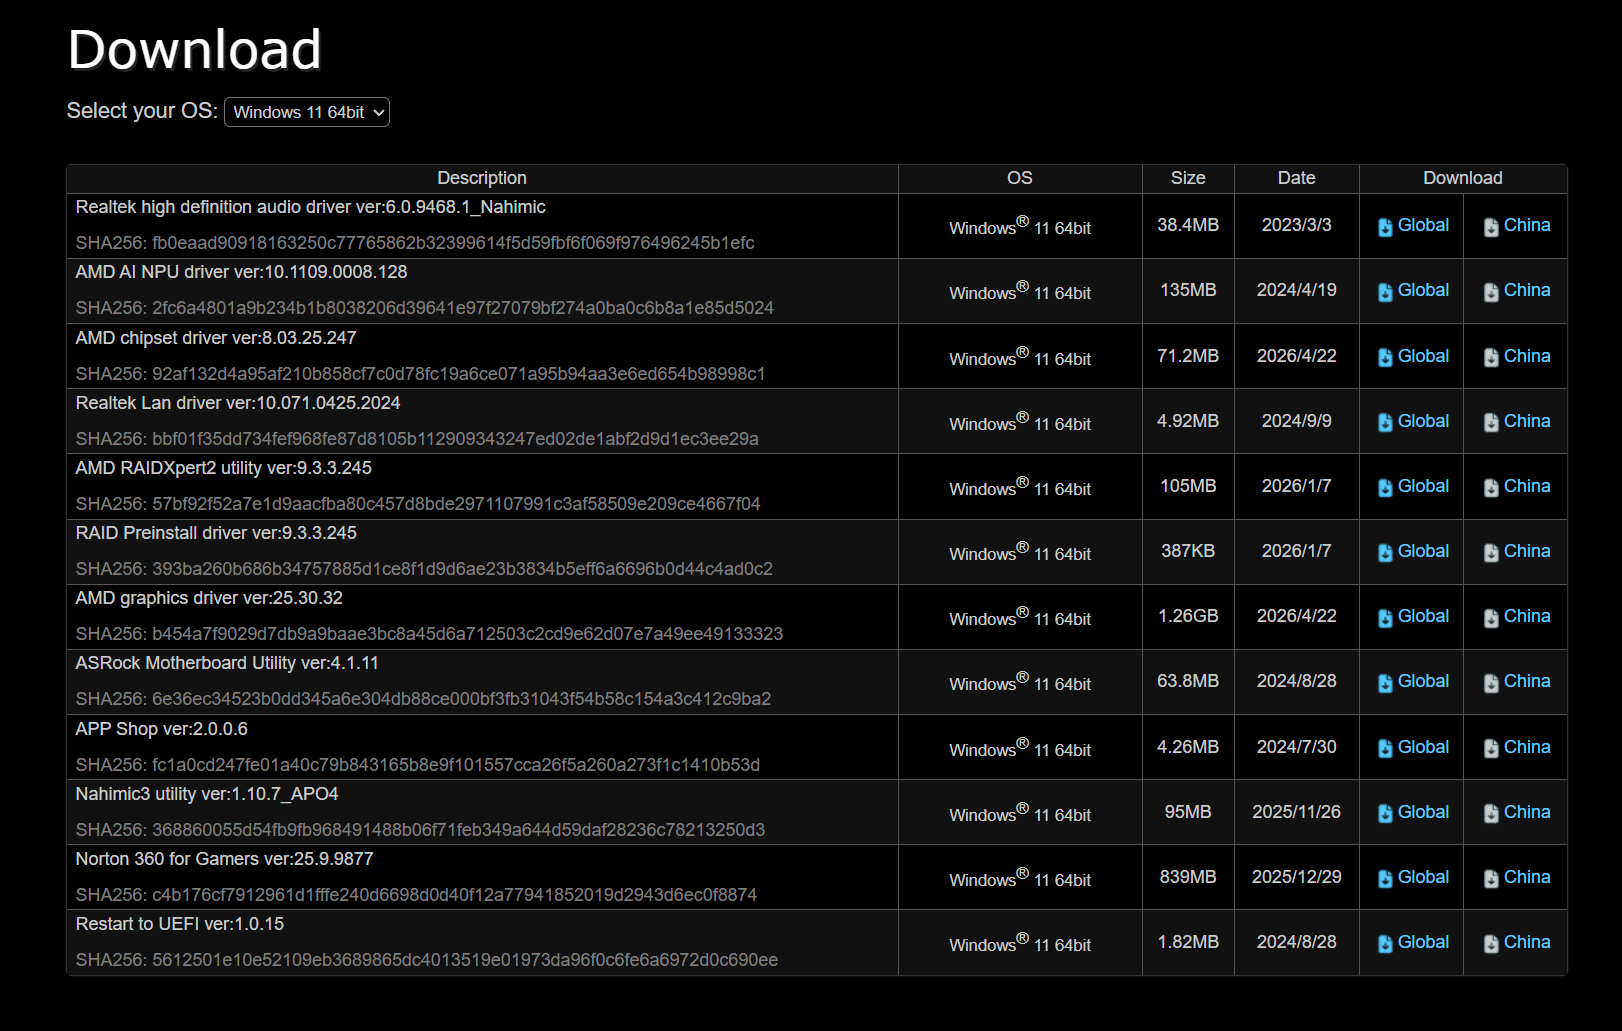The width and height of the screenshot is (1622, 1031).
Task: Select Restart to UEFI ver:1.0.15 text
Action: [180, 924]
